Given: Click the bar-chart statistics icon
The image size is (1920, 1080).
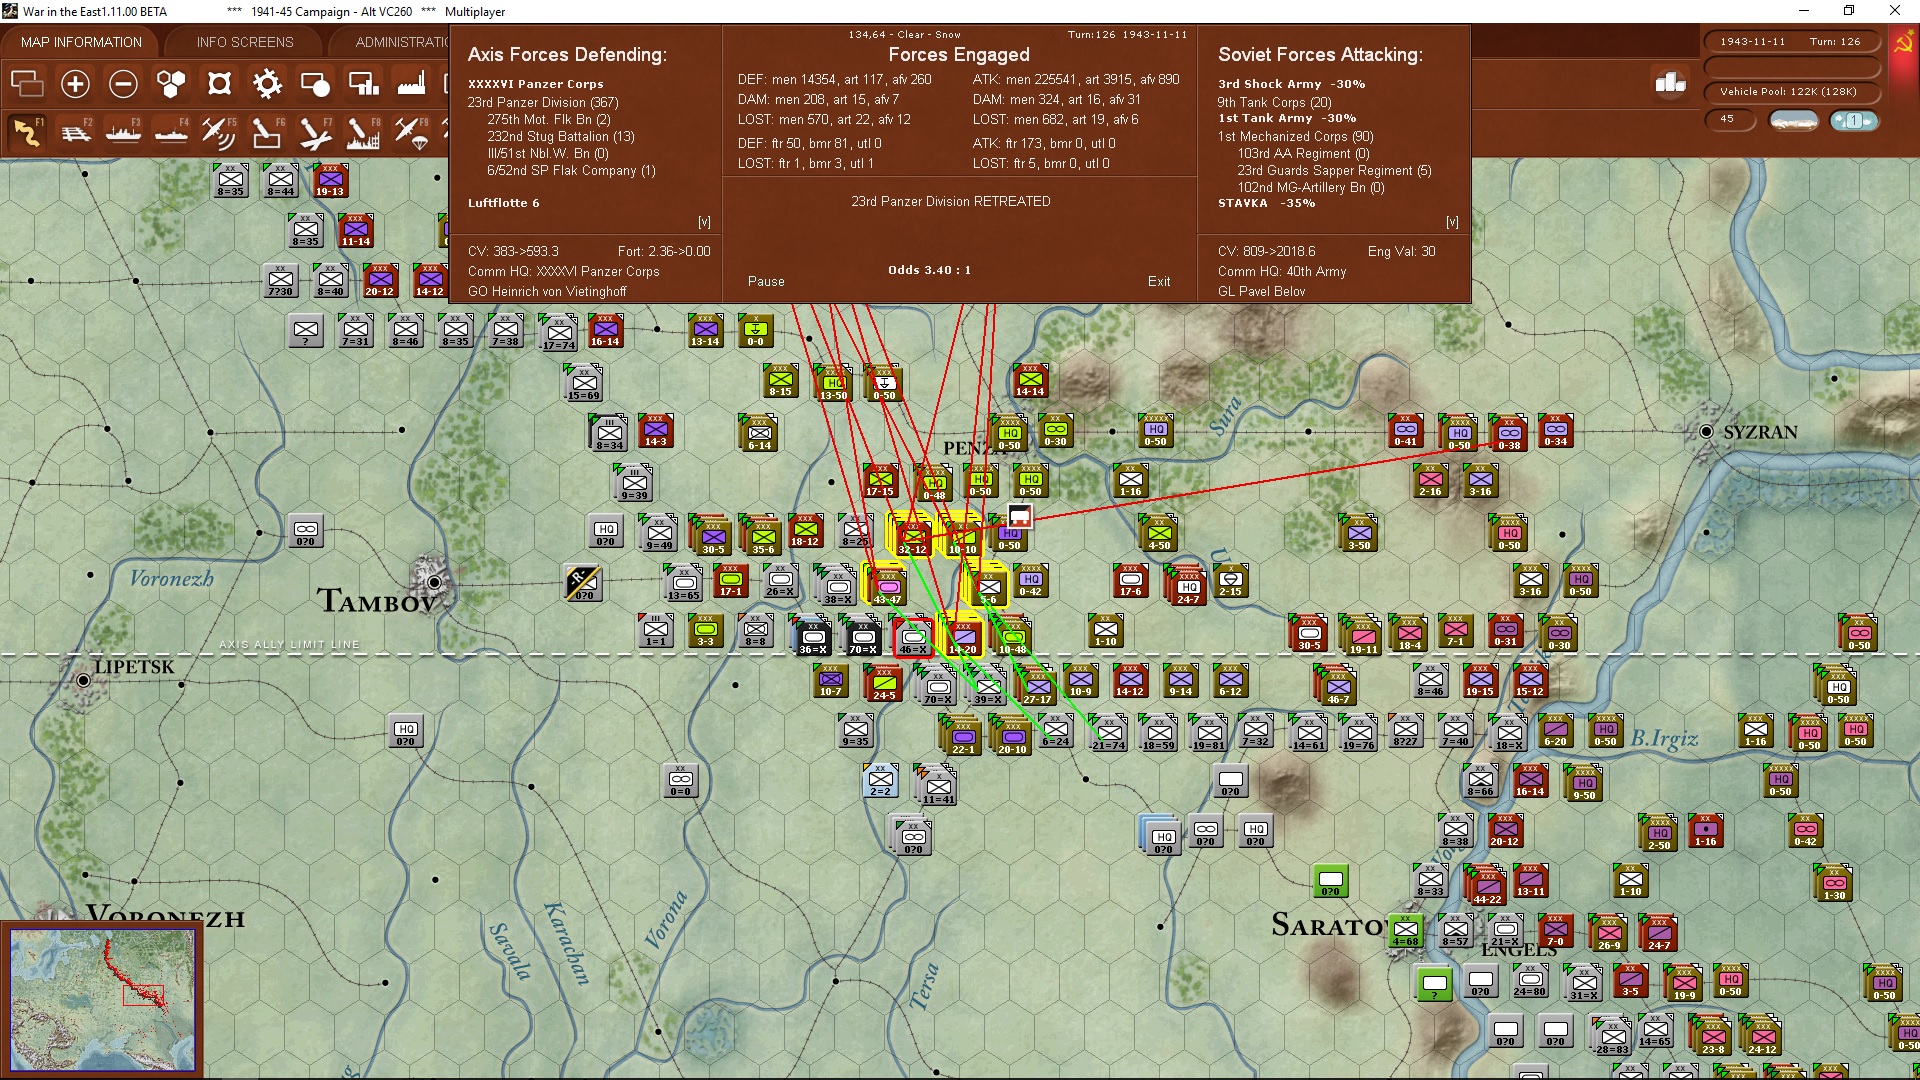Looking at the screenshot, I should [x=1670, y=83].
